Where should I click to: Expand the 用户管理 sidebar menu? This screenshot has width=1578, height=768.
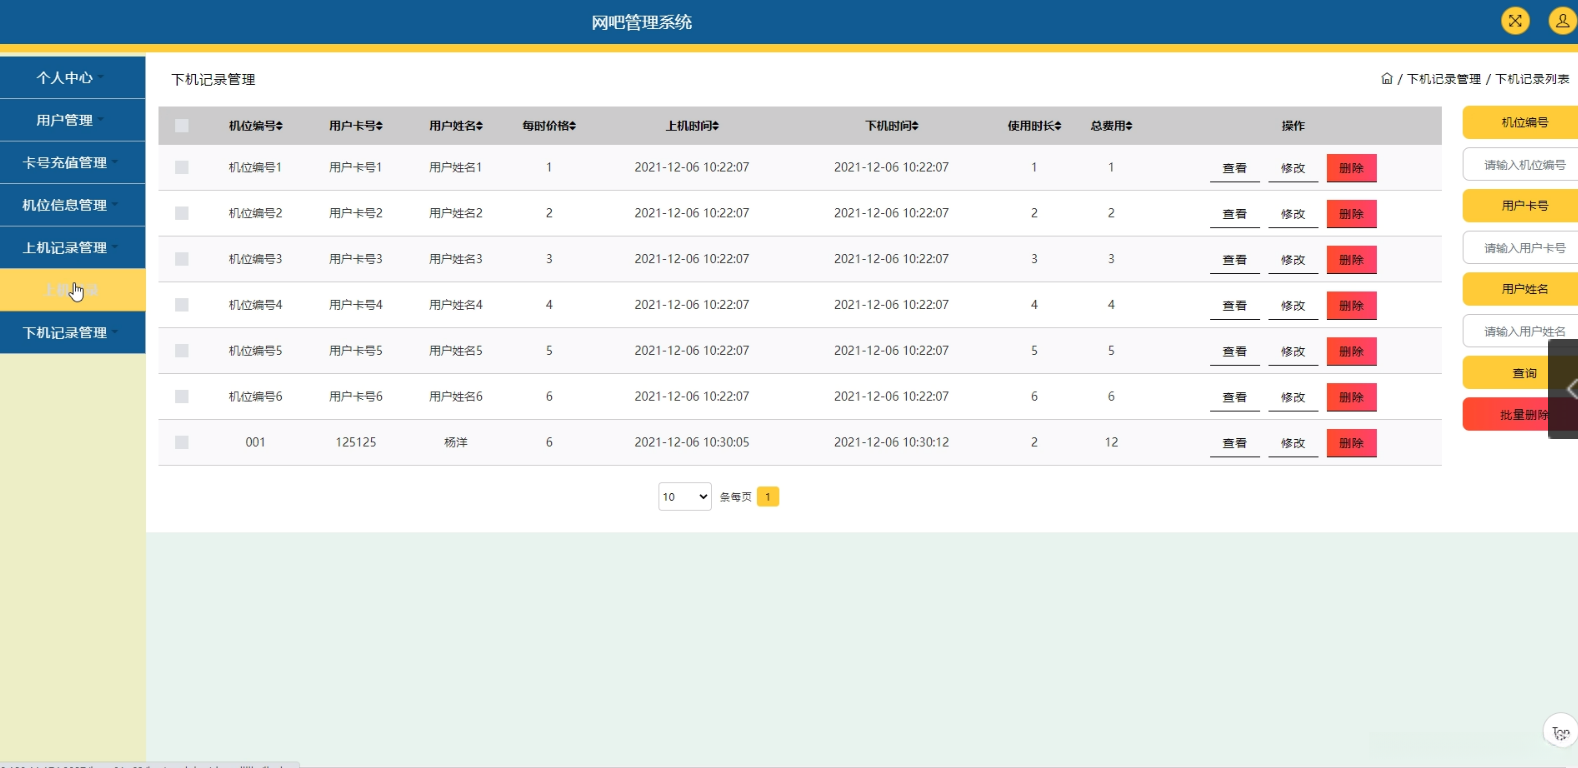pos(72,120)
